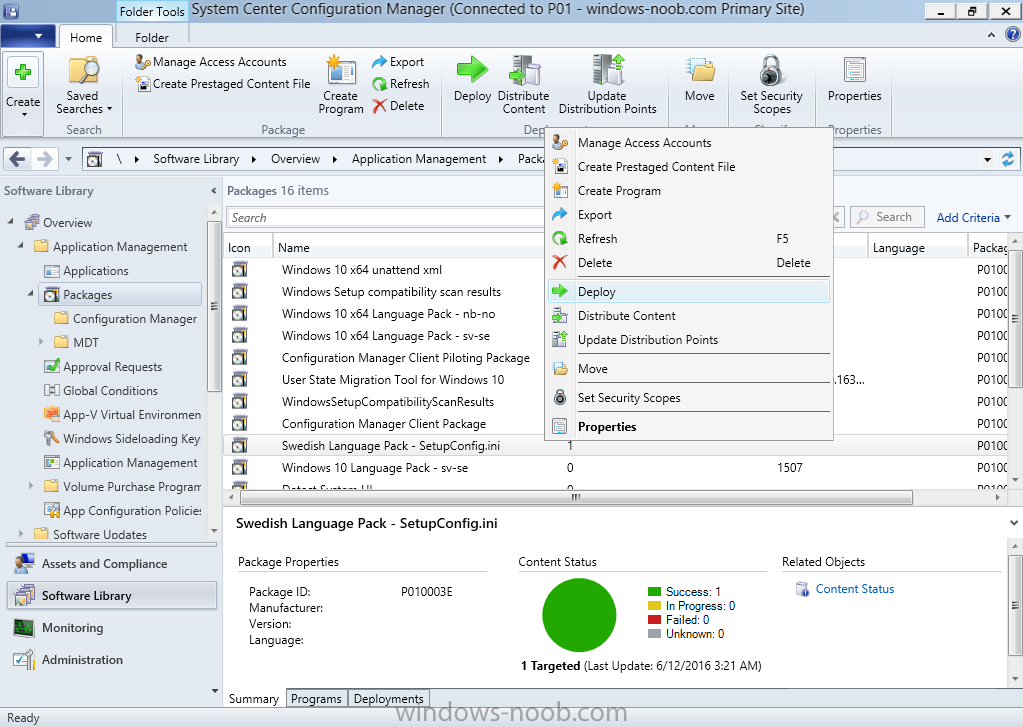Screen dimensions: 1023x727
Task: Expand the Software Updates node
Action: [21, 533]
